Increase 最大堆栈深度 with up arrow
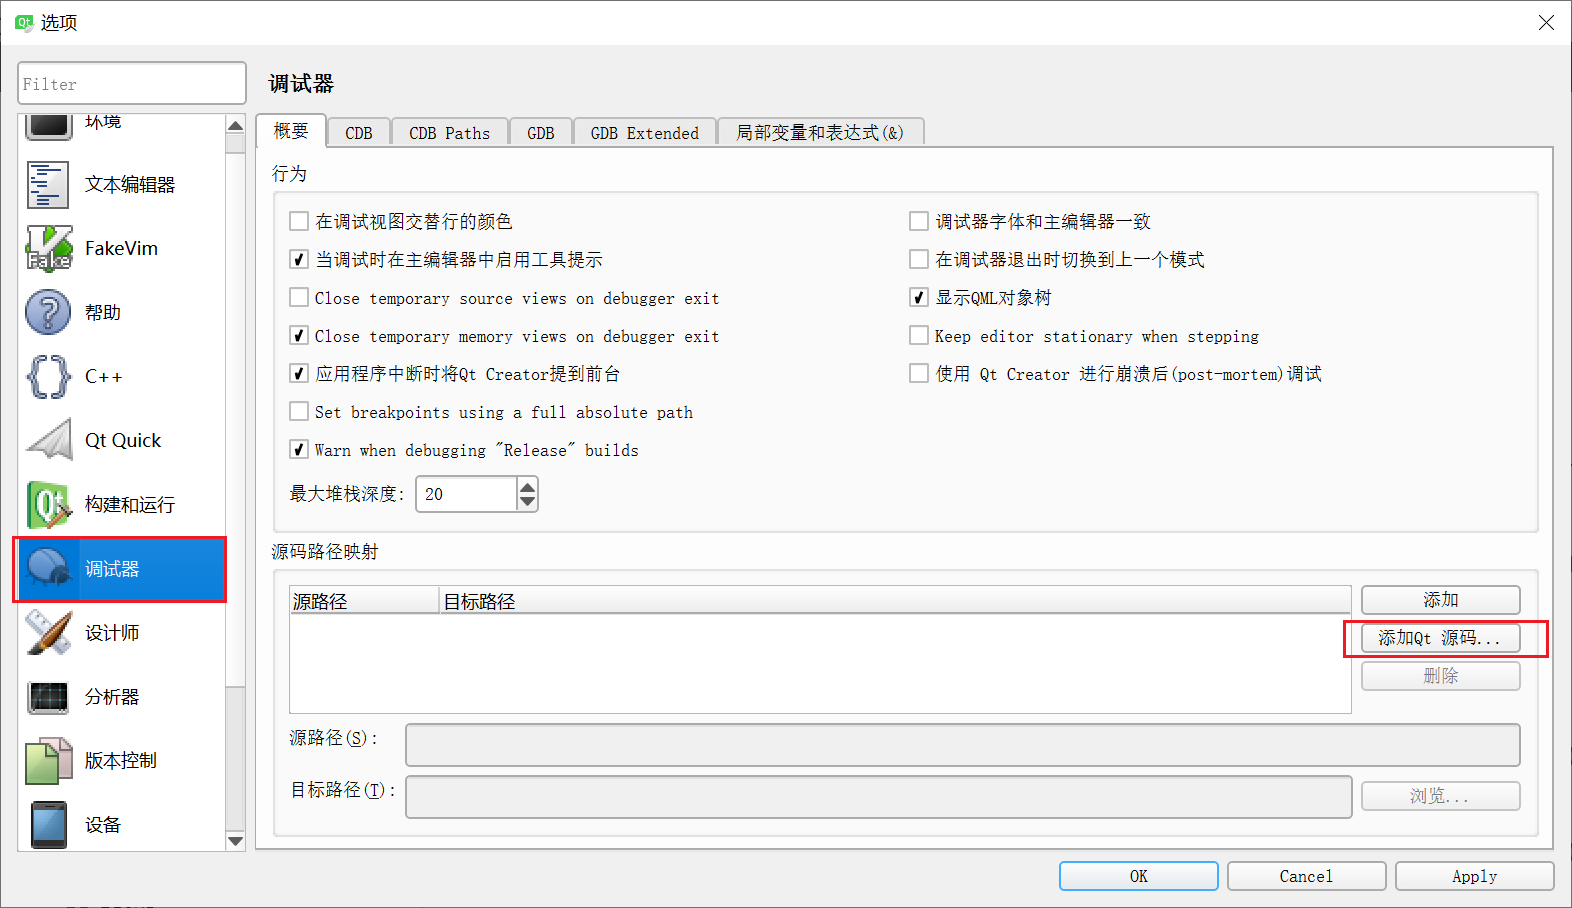This screenshot has width=1572, height=908. (527, 486)
